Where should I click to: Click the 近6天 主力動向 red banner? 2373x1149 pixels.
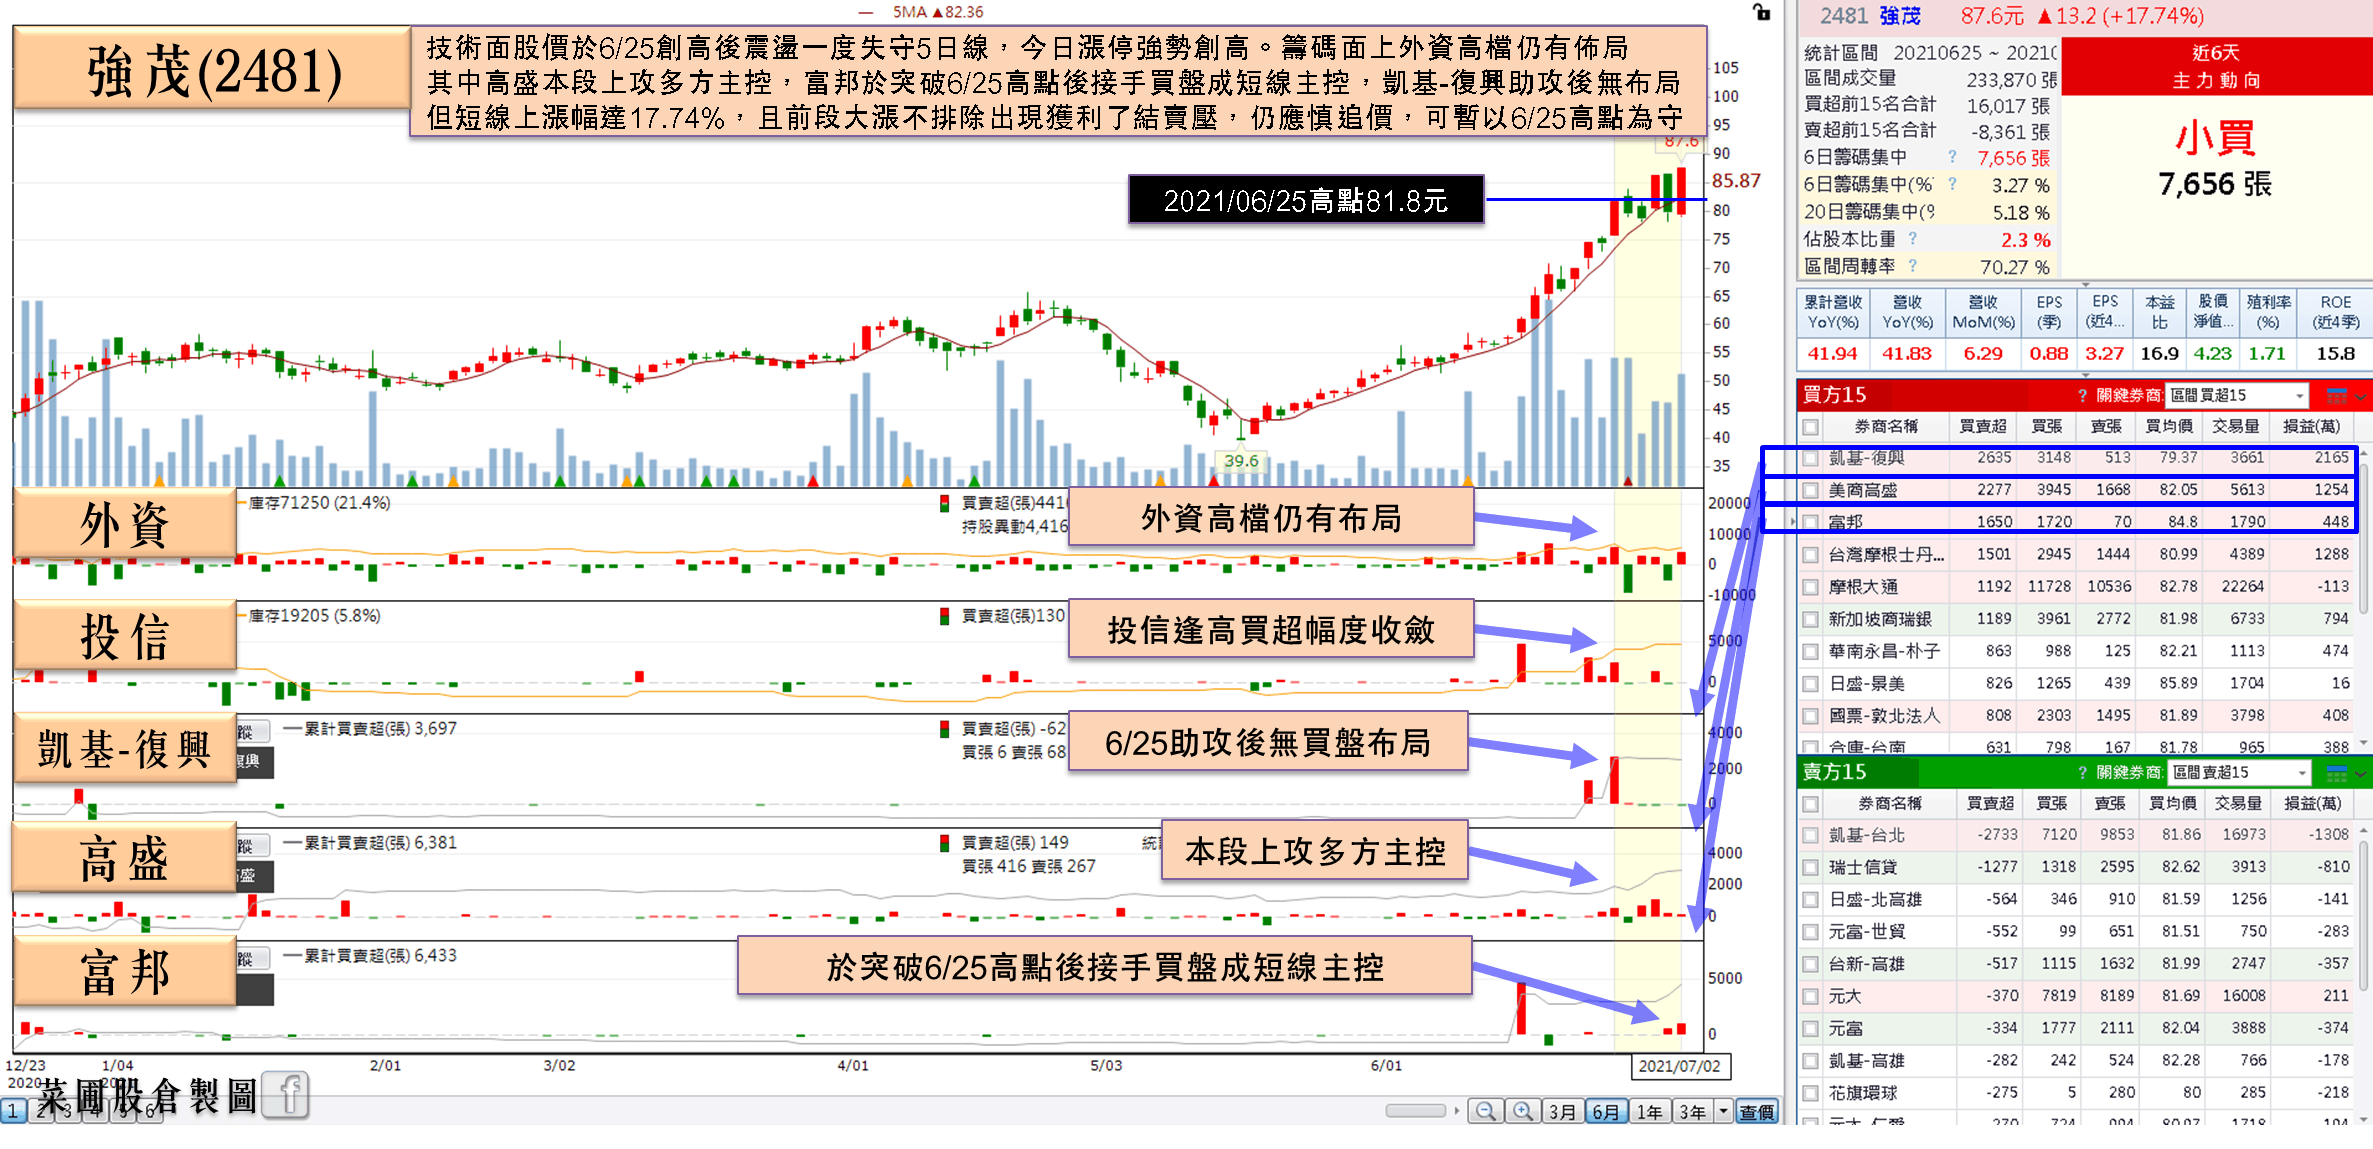tap(2216, 66)
